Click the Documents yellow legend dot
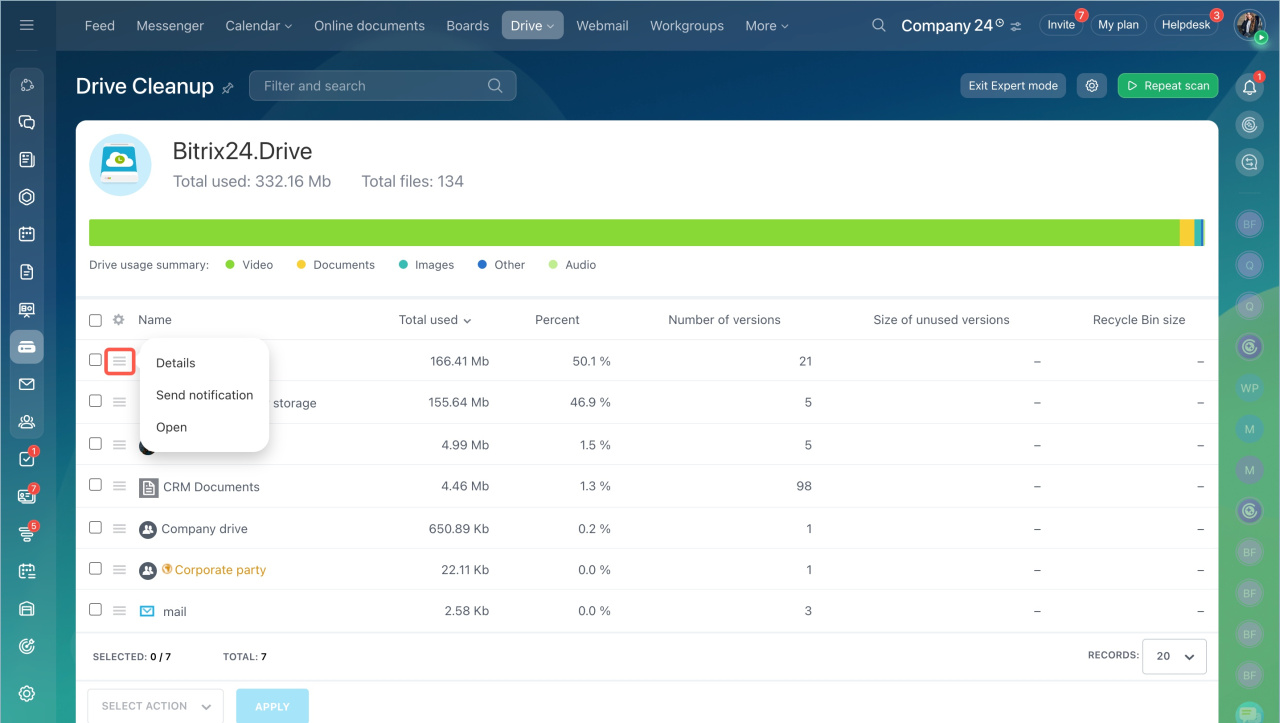The height and width of the screenshot is (723, 1280). (x=300, y=265)
